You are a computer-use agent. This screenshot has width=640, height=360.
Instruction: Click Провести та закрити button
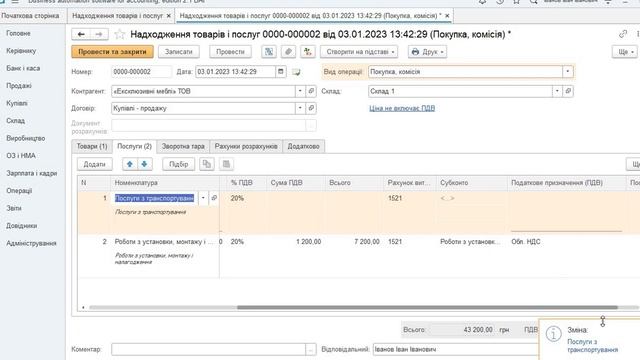[x=112, y=52]
